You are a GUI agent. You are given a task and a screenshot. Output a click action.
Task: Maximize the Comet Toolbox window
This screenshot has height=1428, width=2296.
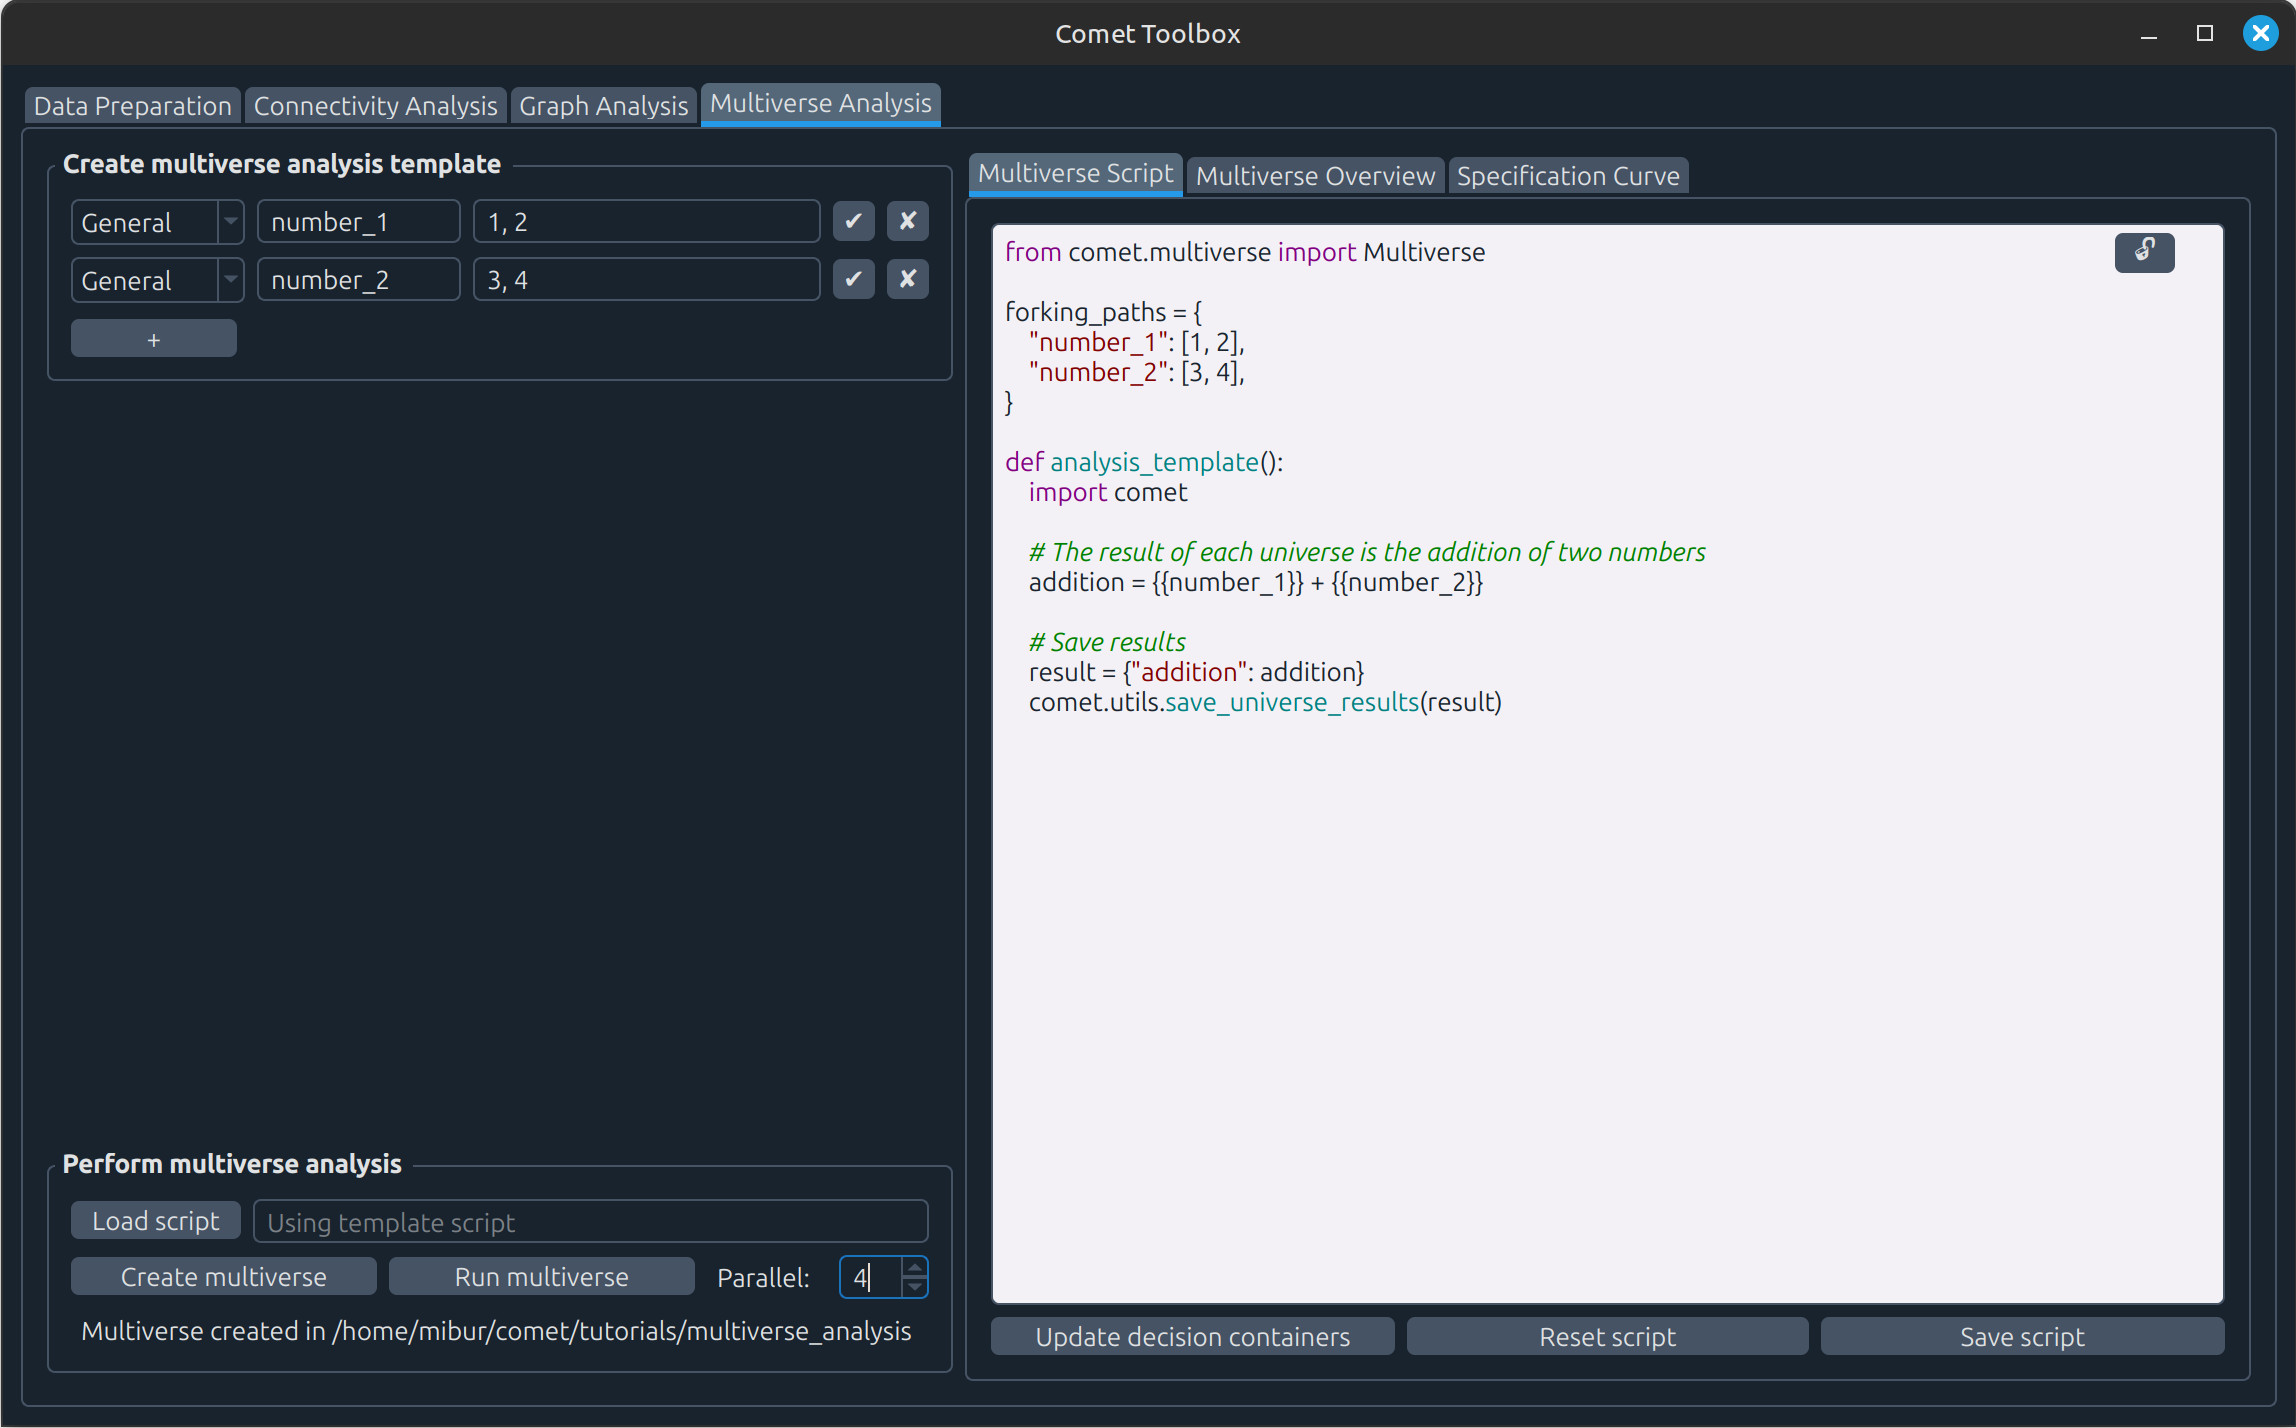pos(2204,34)
